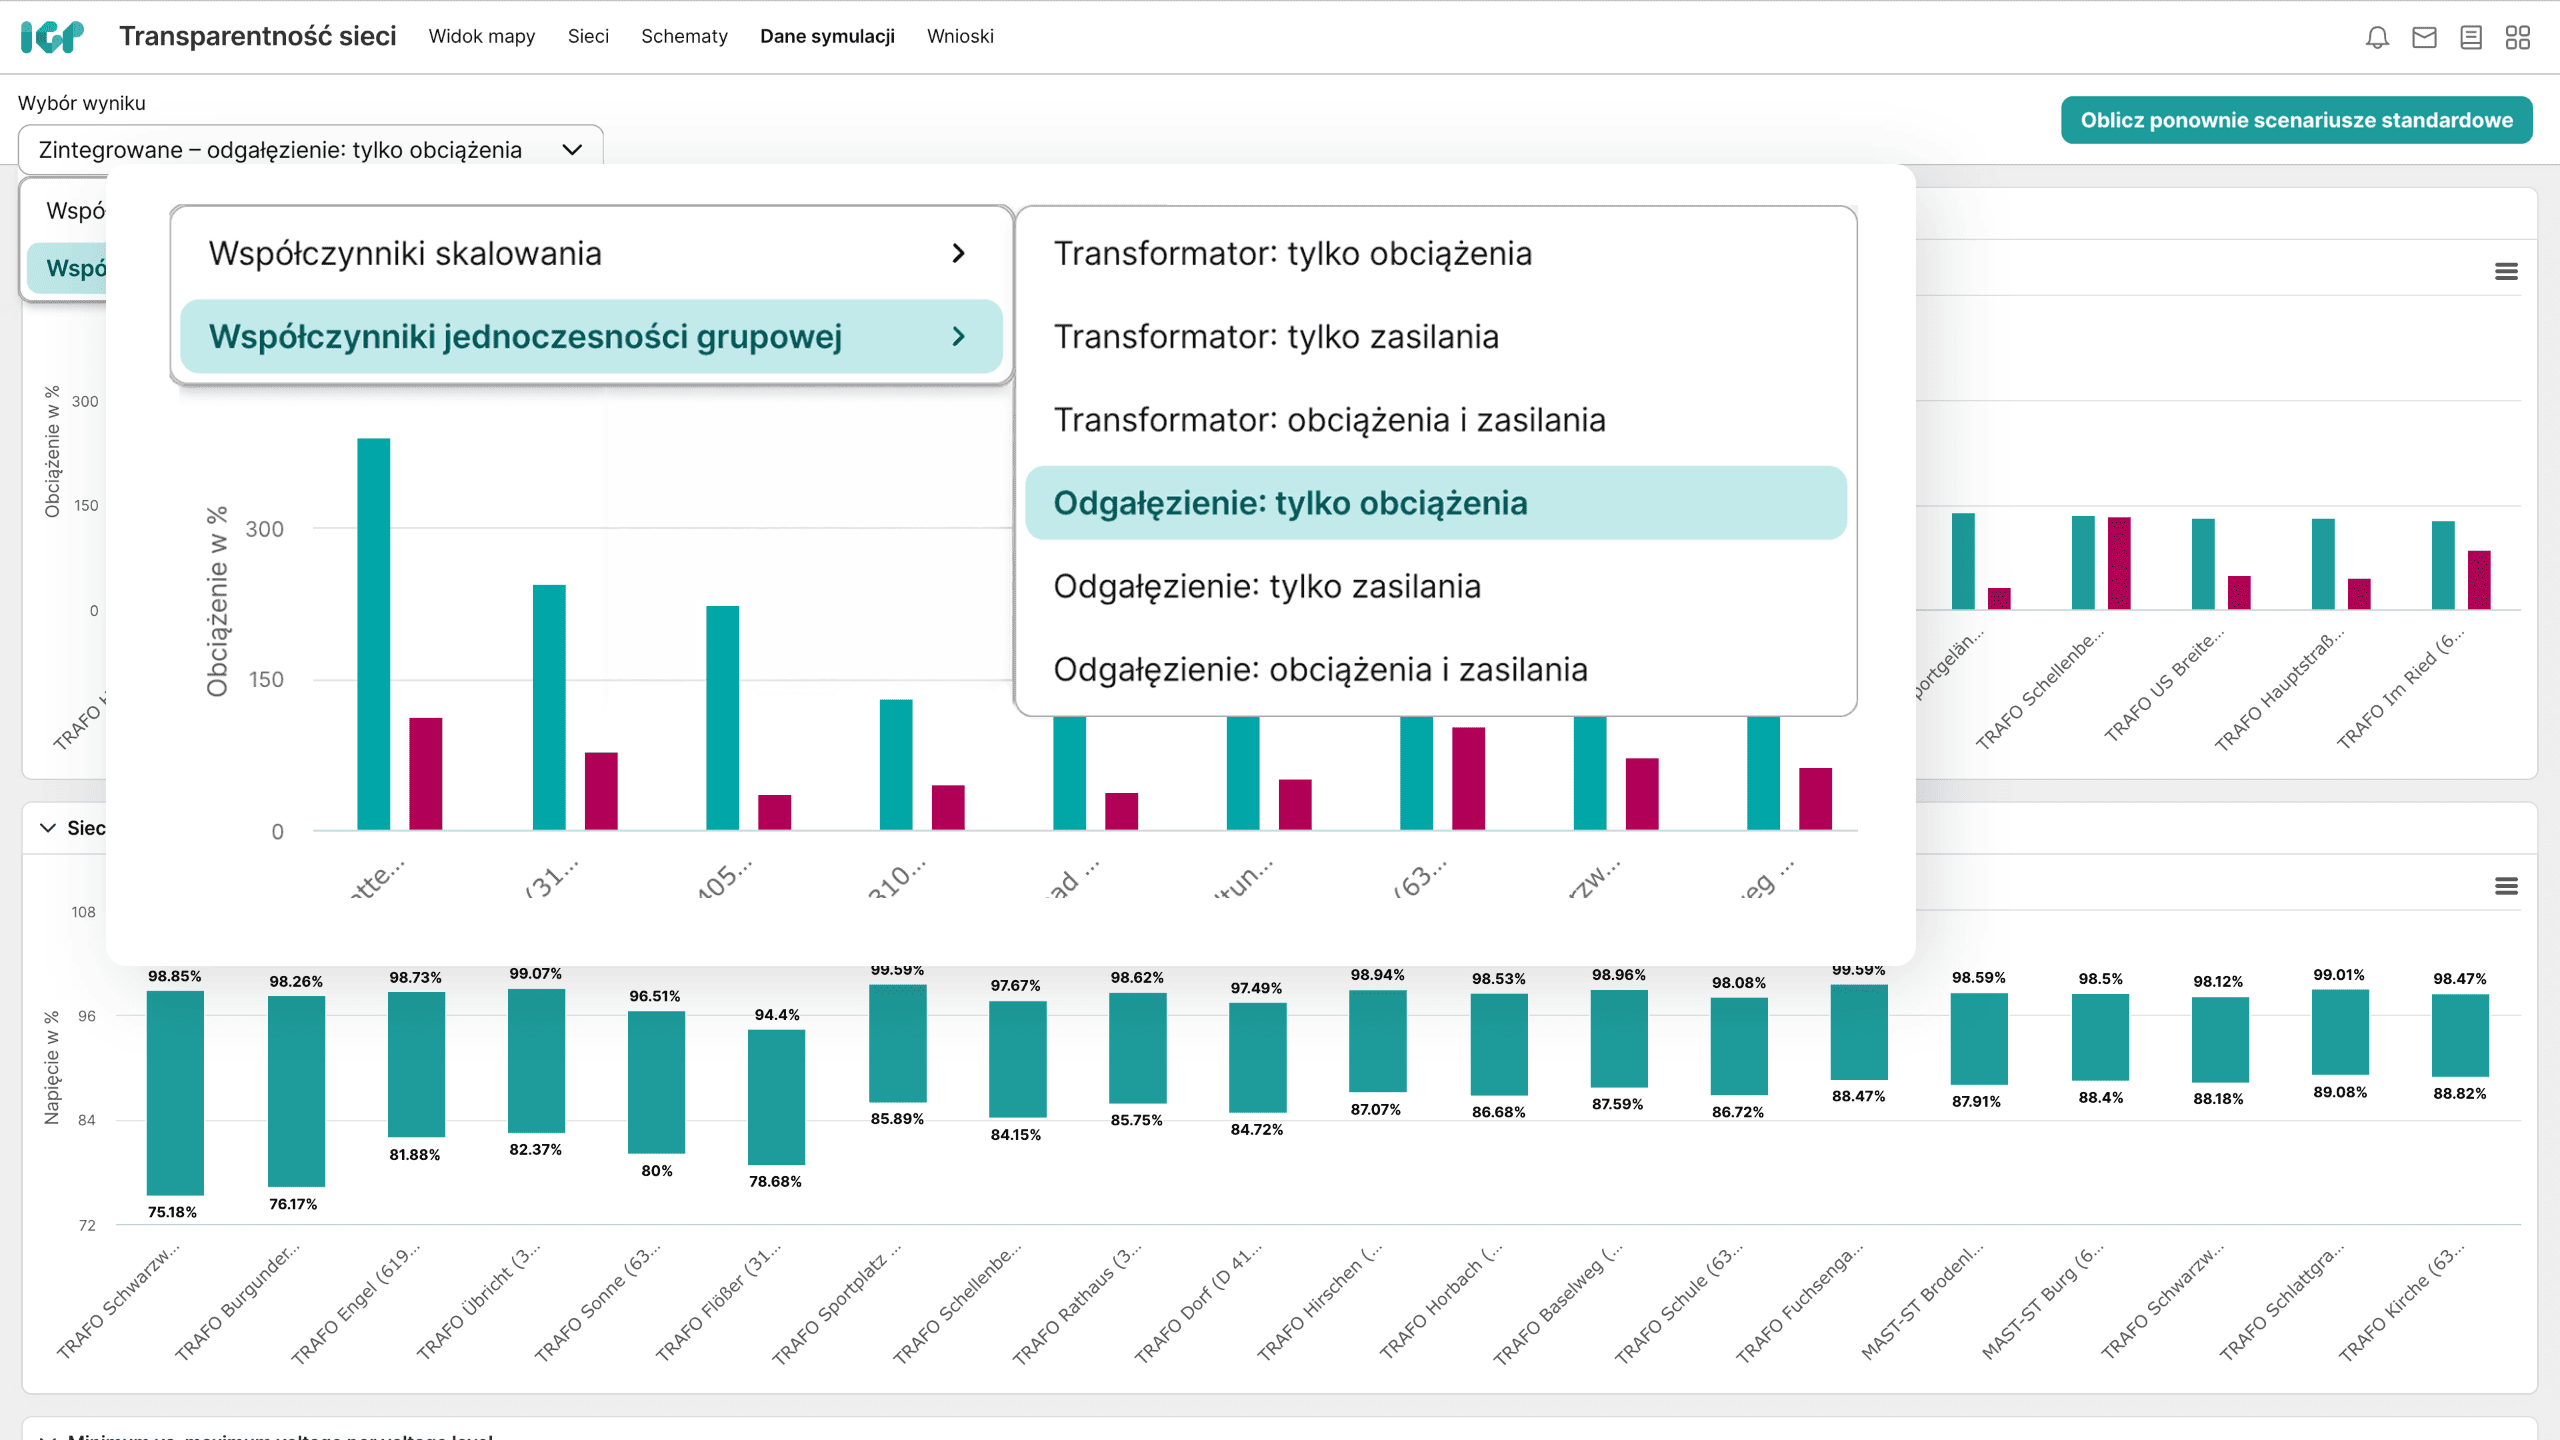Go to Wnioski page link
The image size is (2560, 1440).
[959, 37]
